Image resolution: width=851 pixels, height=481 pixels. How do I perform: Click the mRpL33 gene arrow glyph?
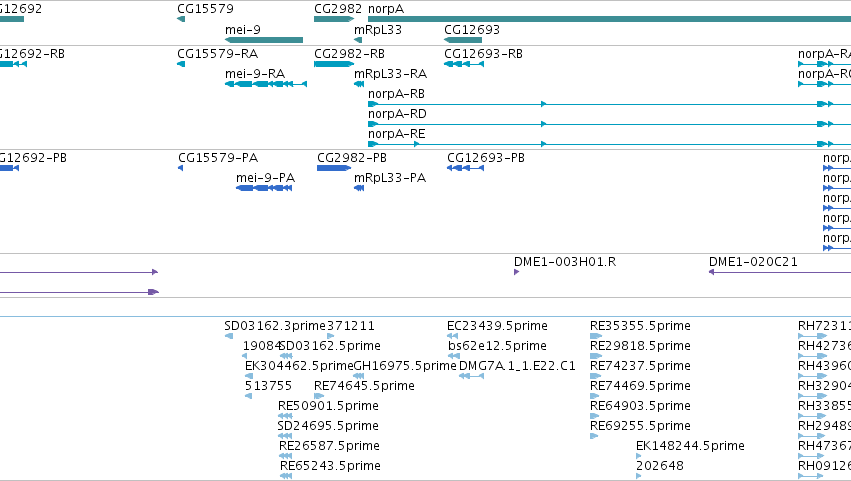(x=358, y=40)
